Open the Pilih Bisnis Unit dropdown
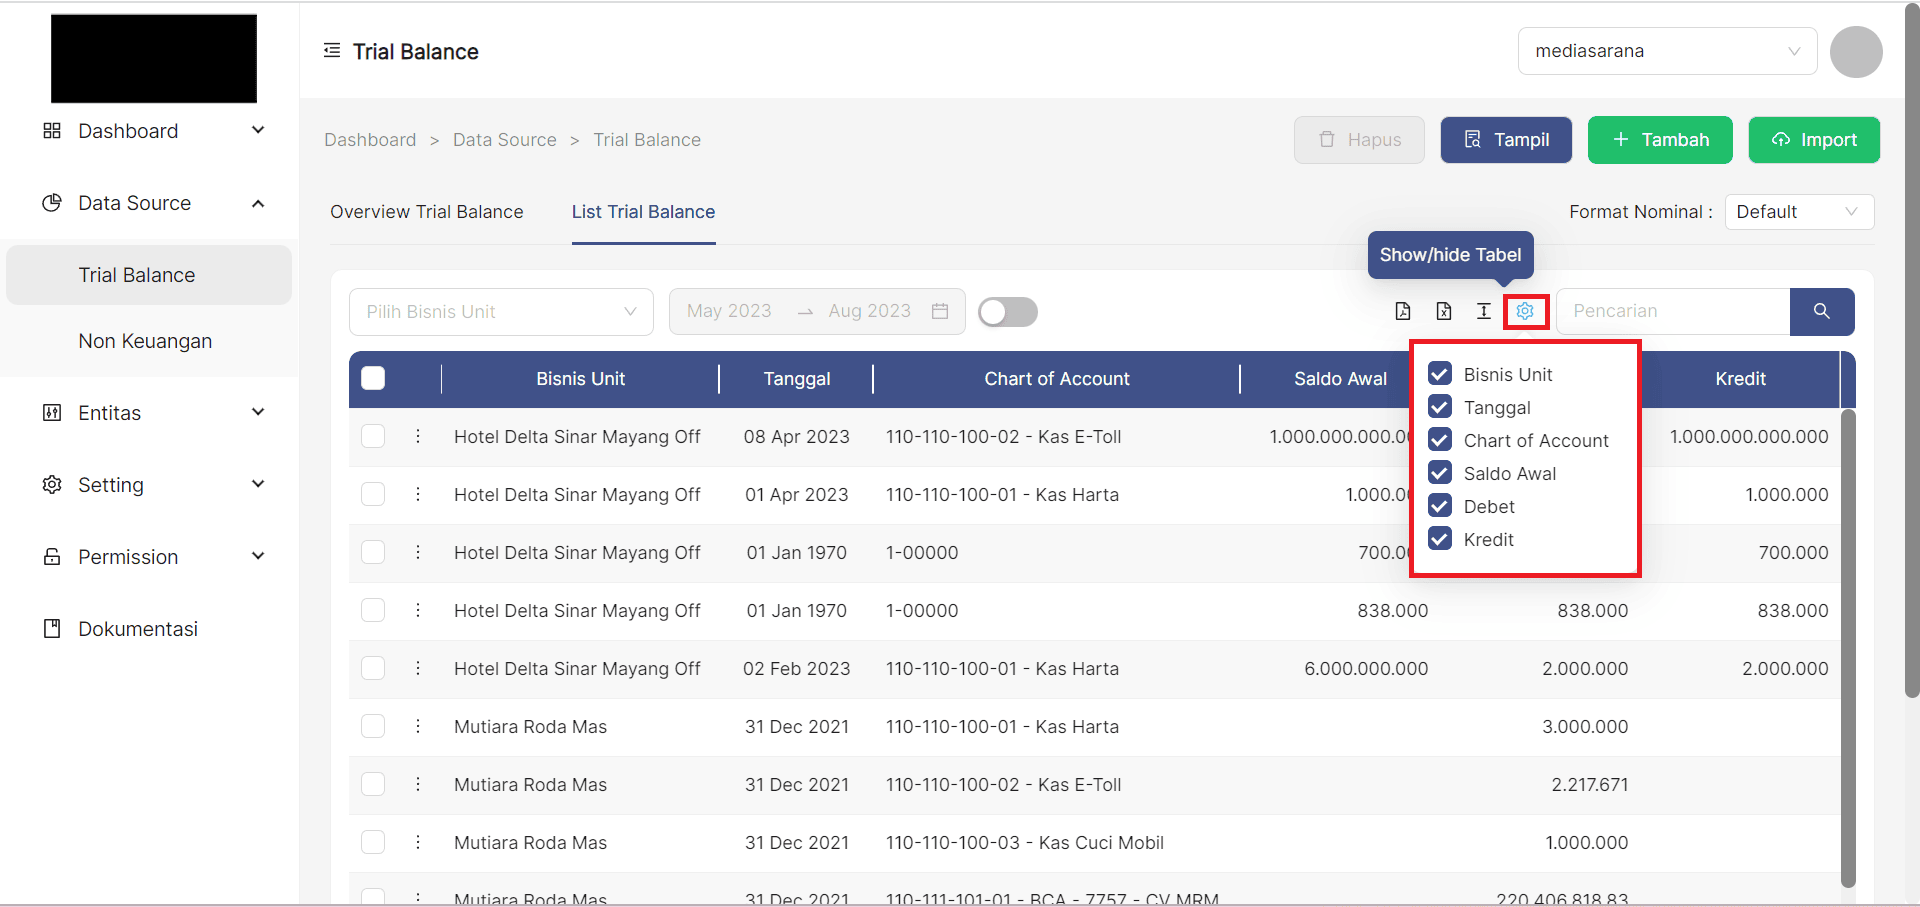The image size is (1920, 907). (500, 312)
